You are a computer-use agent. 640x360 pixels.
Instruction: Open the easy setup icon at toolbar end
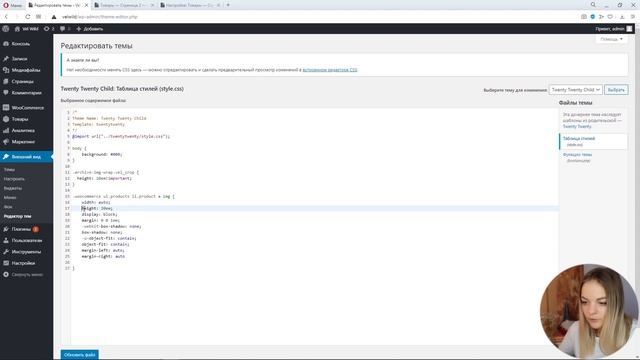pos(633,17)
